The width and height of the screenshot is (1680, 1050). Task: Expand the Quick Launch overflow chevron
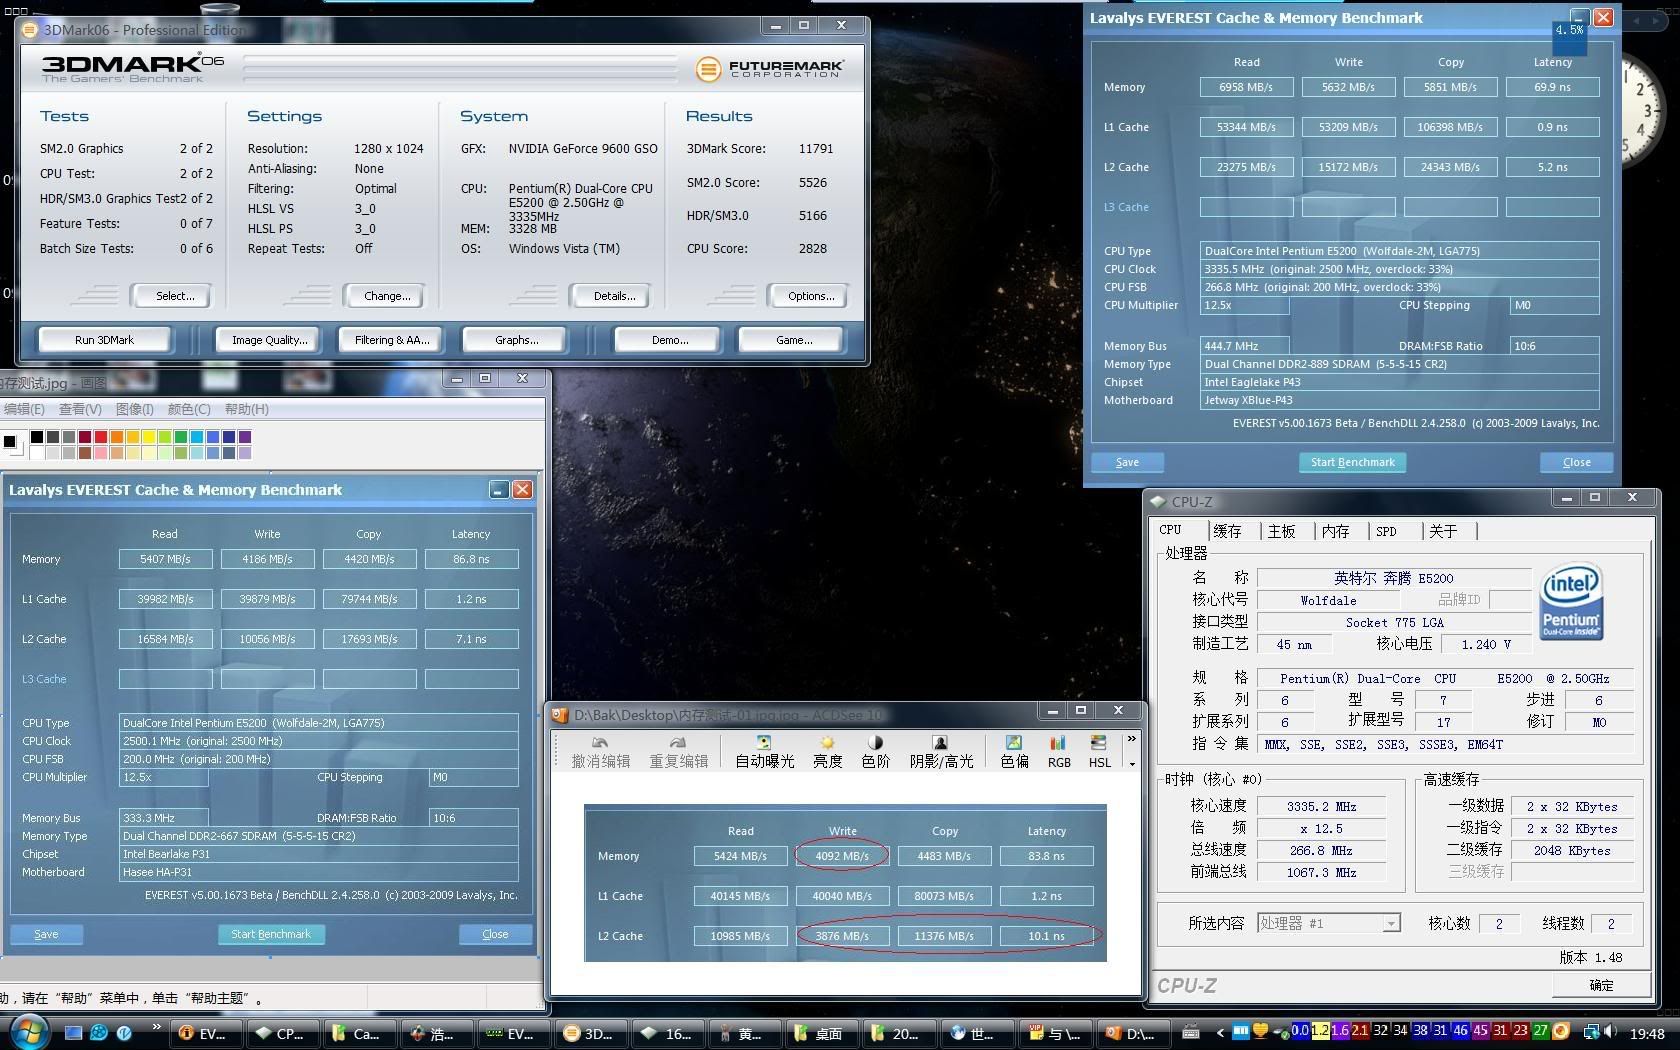click(156, 1028)
